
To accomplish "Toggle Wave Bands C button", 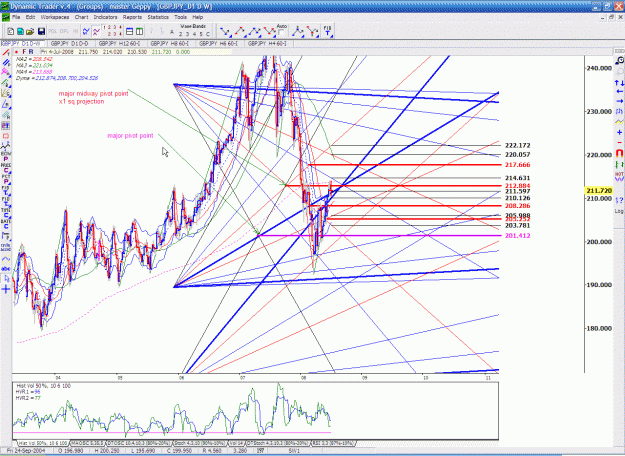I will coord(208,34).
